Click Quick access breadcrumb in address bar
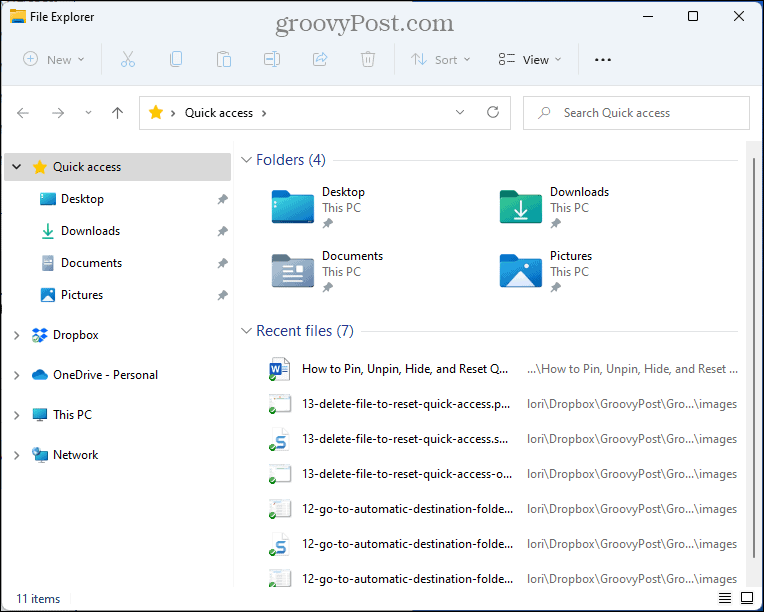The image size is (764, 612). click(x=219, y=113)
